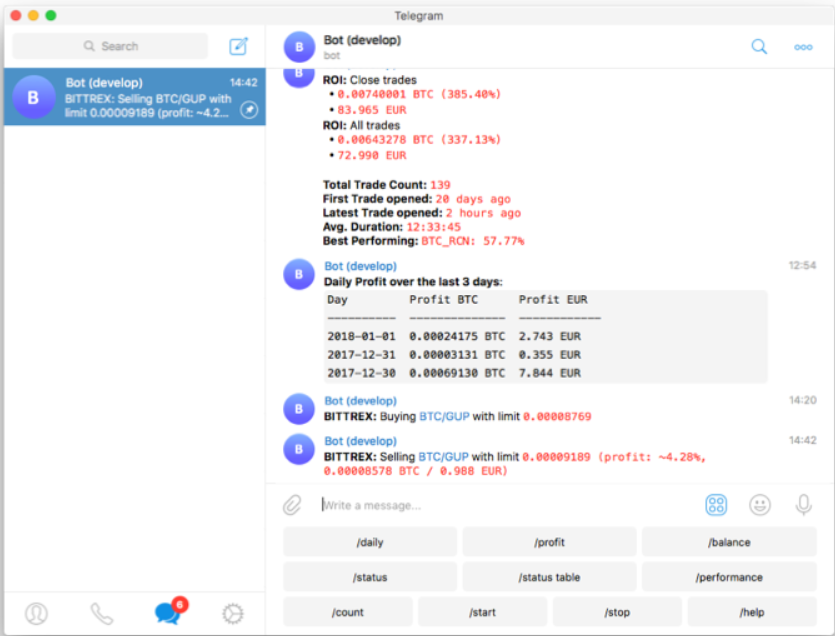Click the Bot (develop) chat header title

[362, 40]
